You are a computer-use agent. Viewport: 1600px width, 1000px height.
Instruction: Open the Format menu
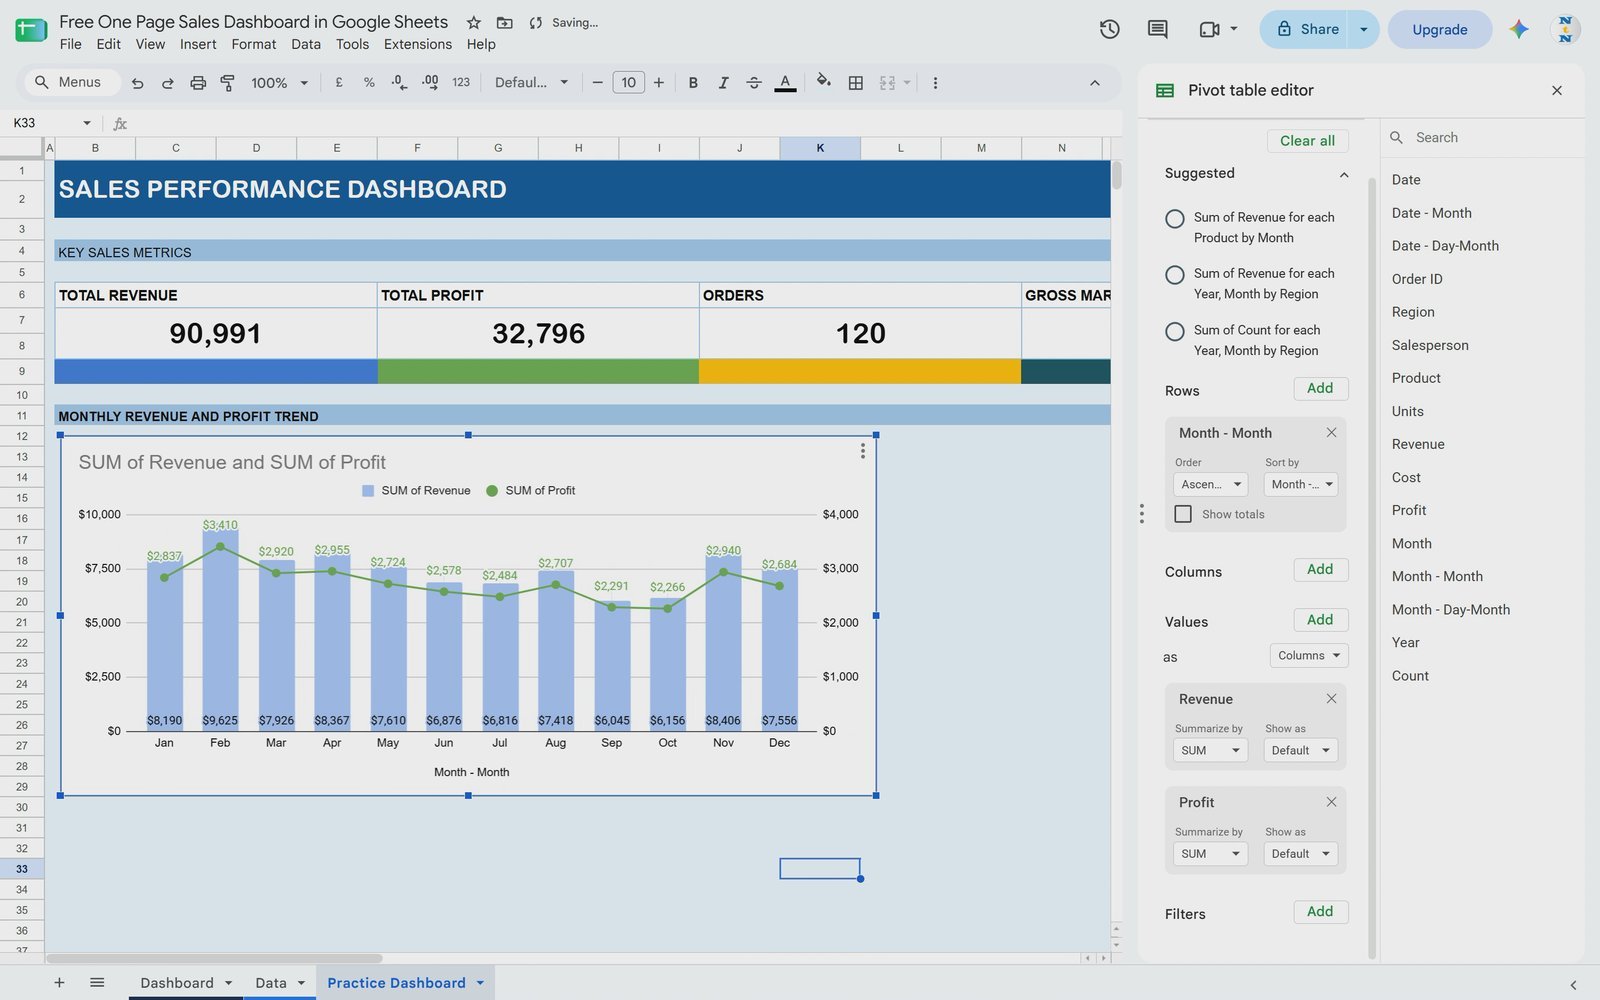tap(254, 44)
